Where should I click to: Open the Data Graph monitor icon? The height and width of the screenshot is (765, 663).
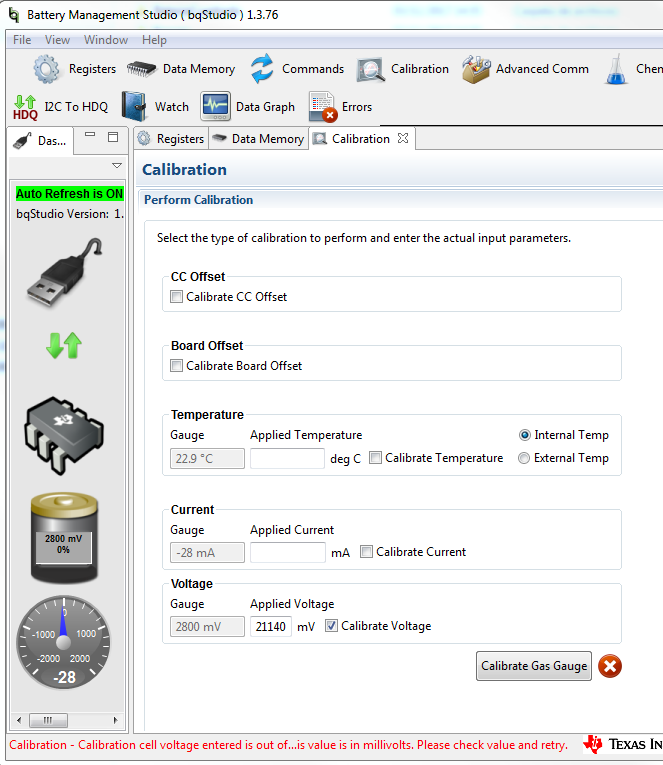[x=215, y=106]
